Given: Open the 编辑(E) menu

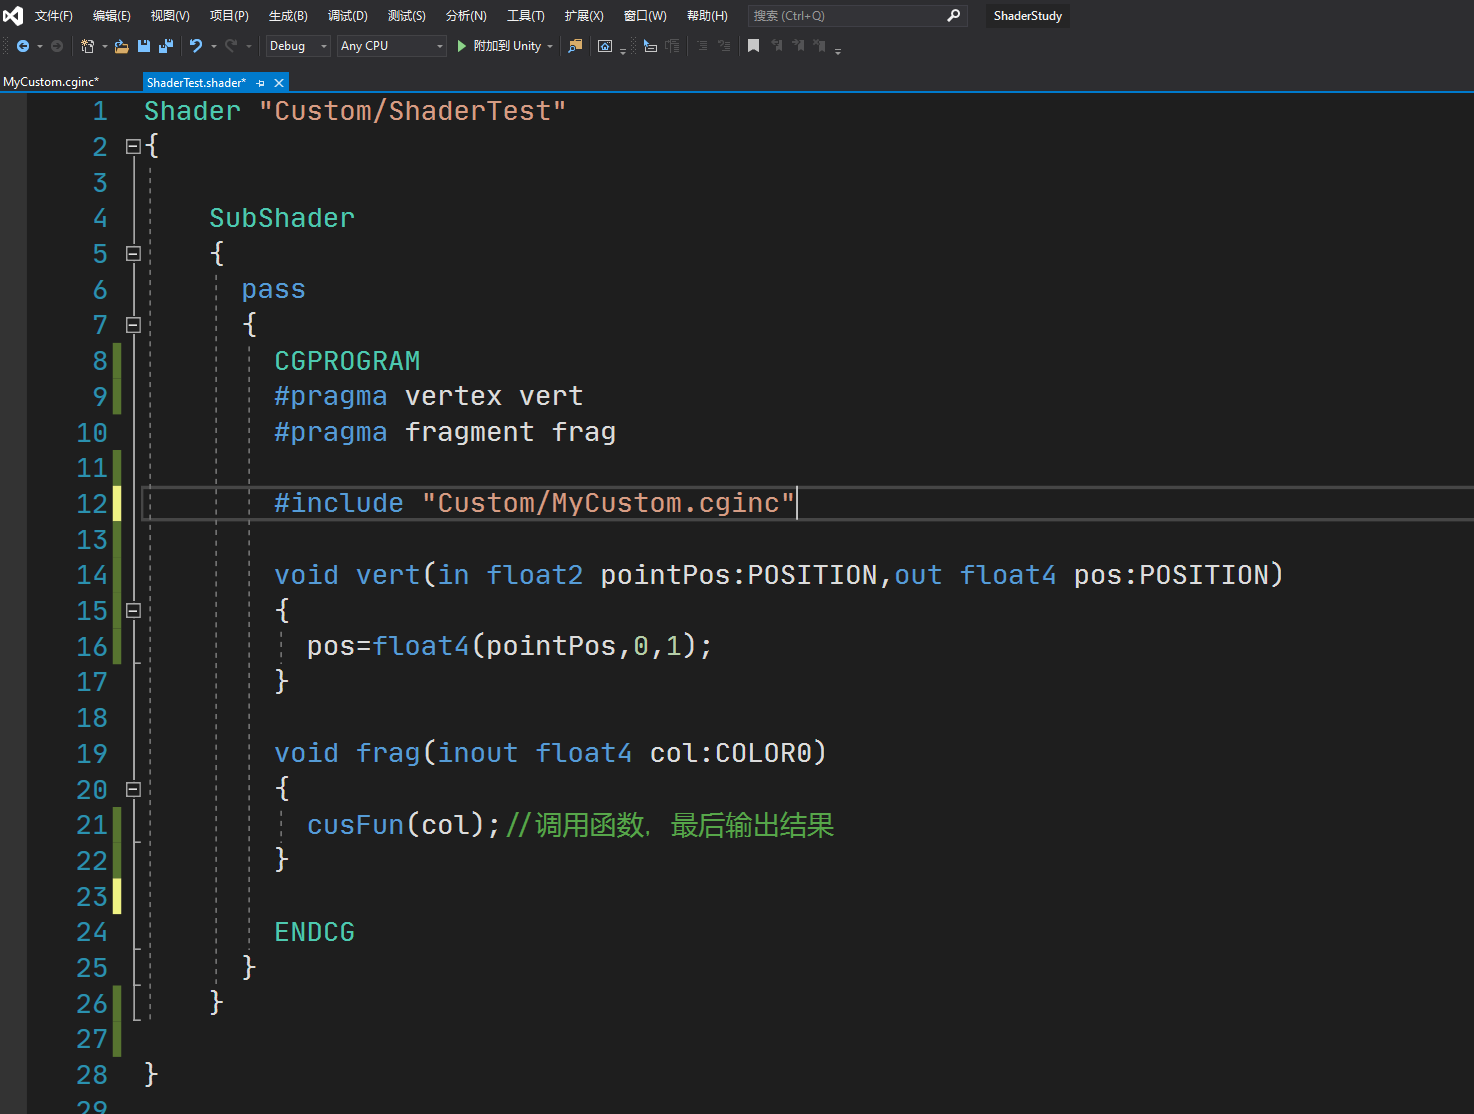Looking at the screenshot, I should pos(112,16).
